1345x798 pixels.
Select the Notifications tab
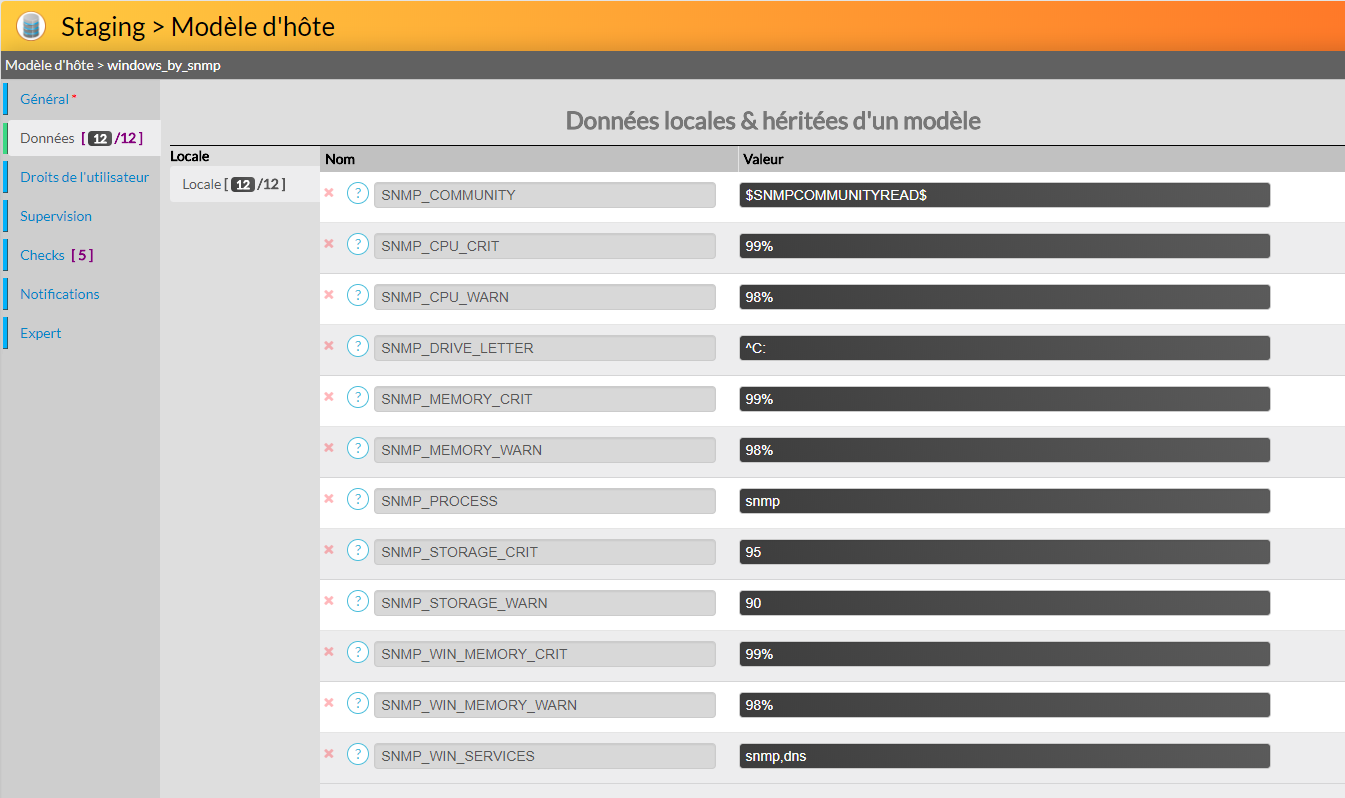[60, 294]
